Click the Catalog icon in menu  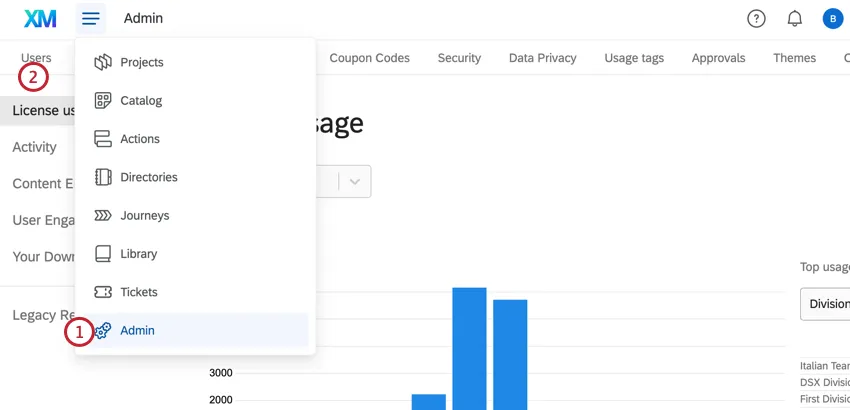[x=103, y=100]
